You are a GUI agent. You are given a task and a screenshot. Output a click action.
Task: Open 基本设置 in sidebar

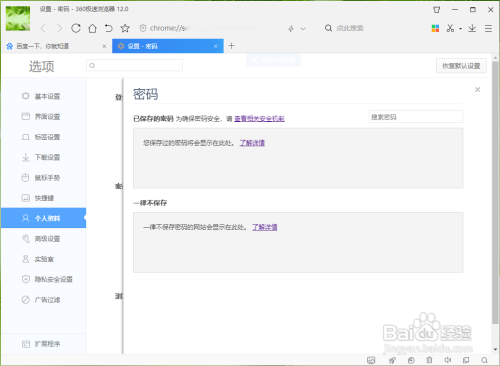point(43,96)
